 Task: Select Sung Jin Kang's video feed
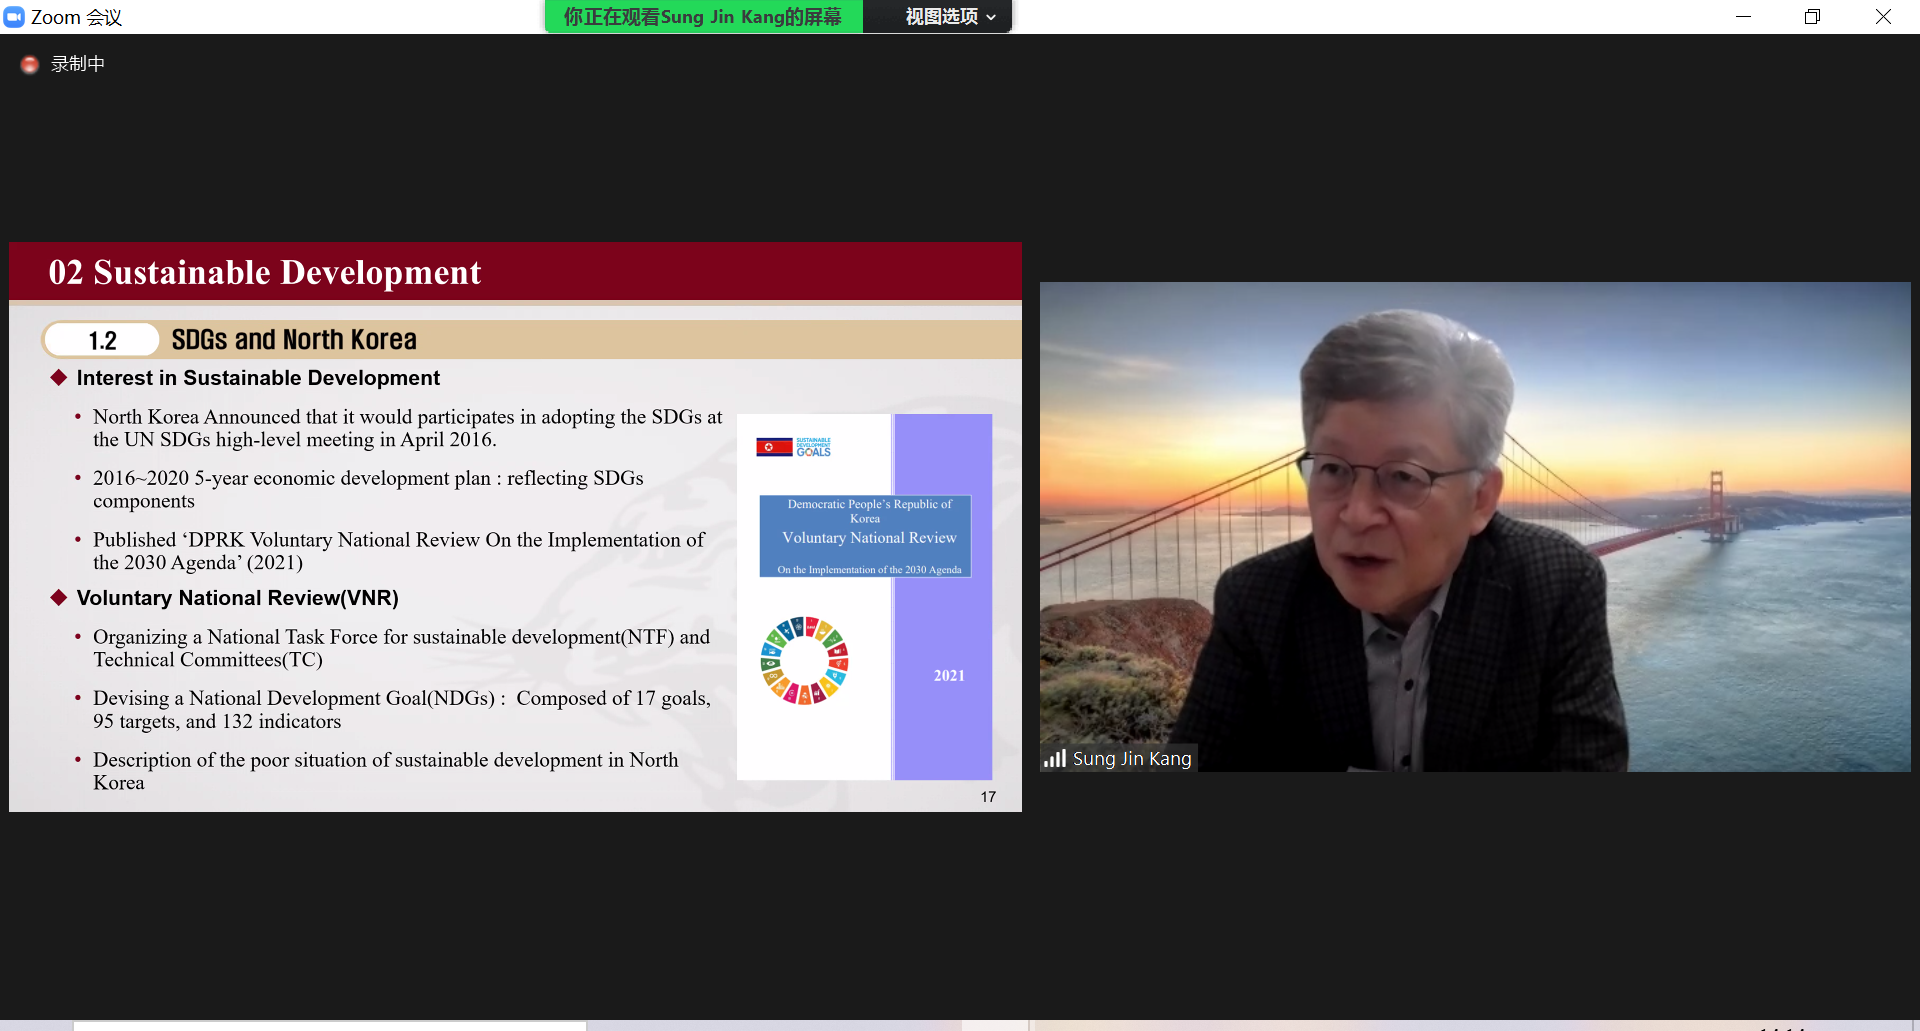1474,526
